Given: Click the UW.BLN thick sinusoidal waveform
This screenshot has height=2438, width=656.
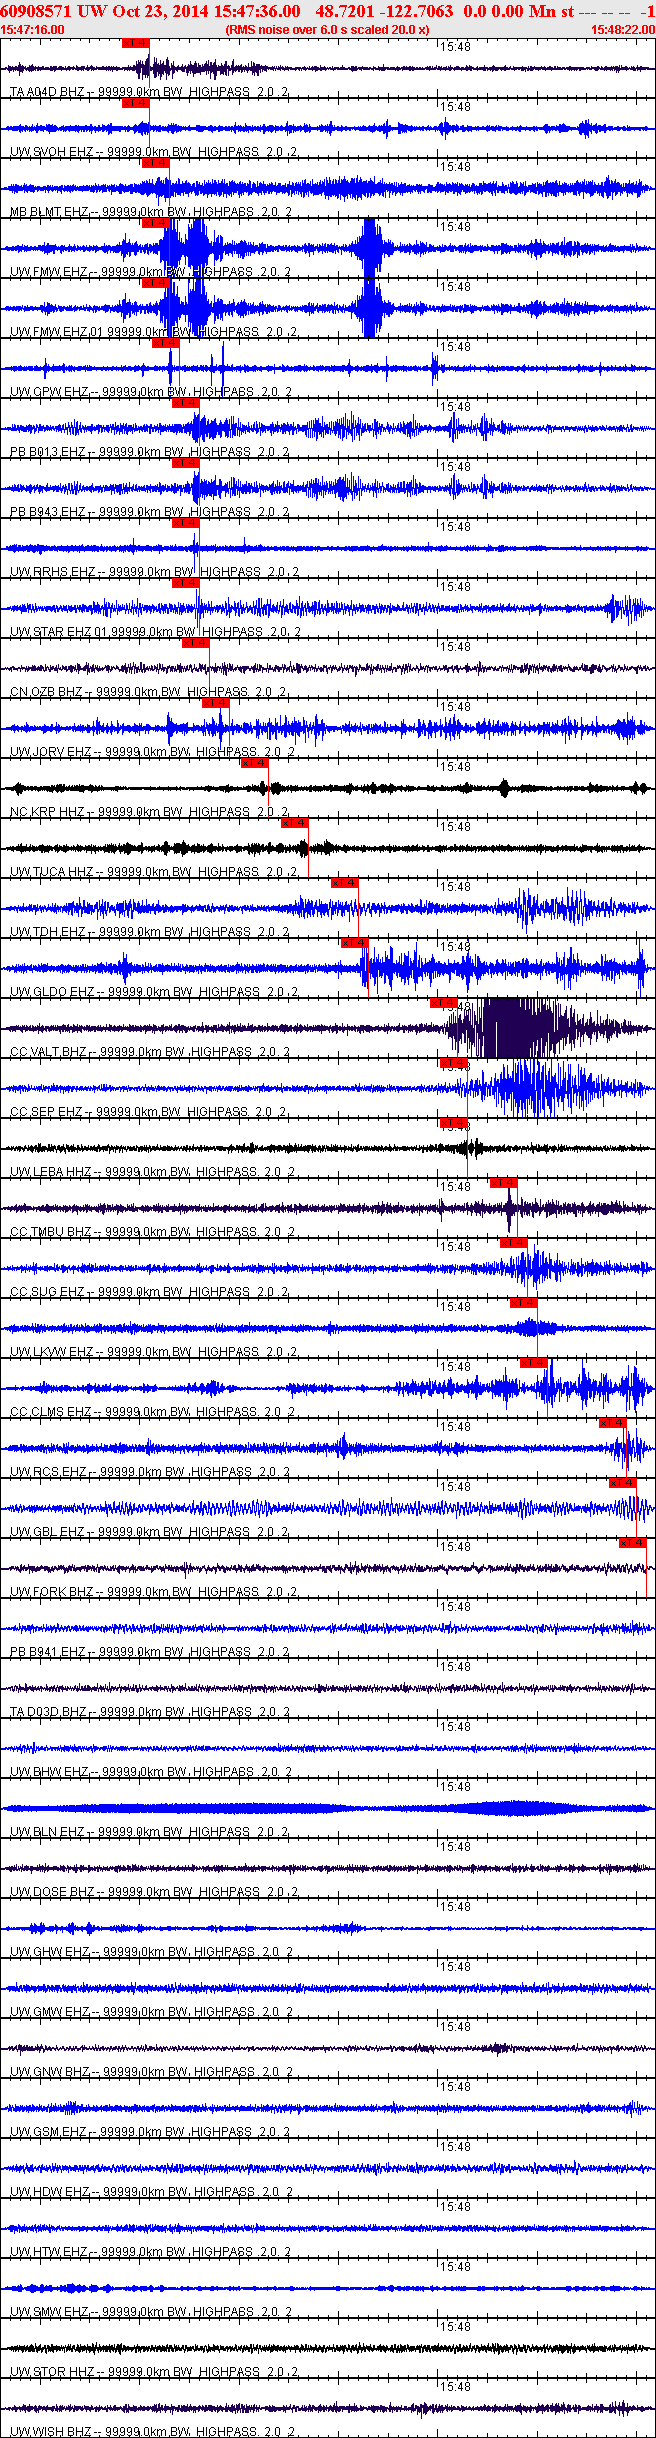Looking at the screenshot, I should pyautogui.click(x=328, y=1808).
